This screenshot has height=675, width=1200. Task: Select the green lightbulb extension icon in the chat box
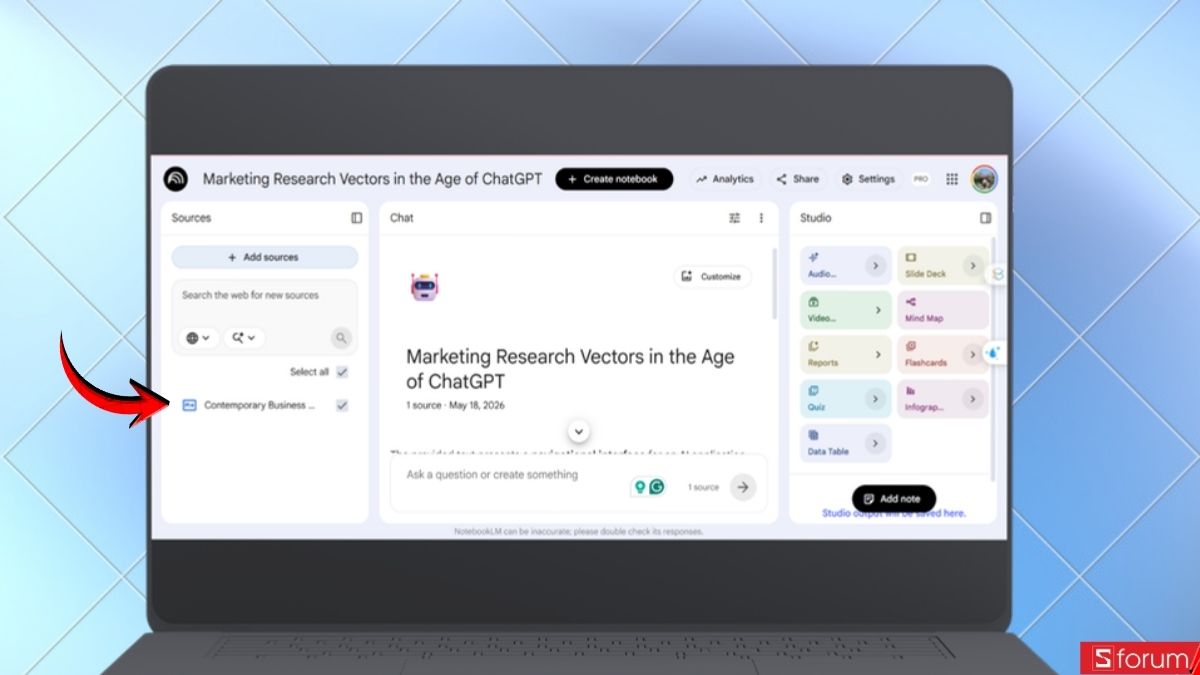click(638, 487)
